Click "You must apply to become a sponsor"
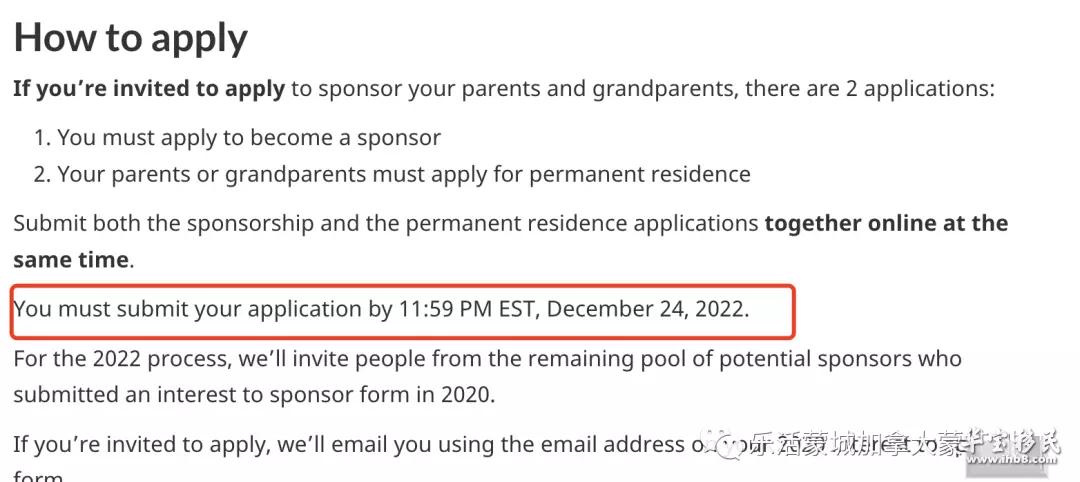 pyautogui.click(x=249, y=138)
